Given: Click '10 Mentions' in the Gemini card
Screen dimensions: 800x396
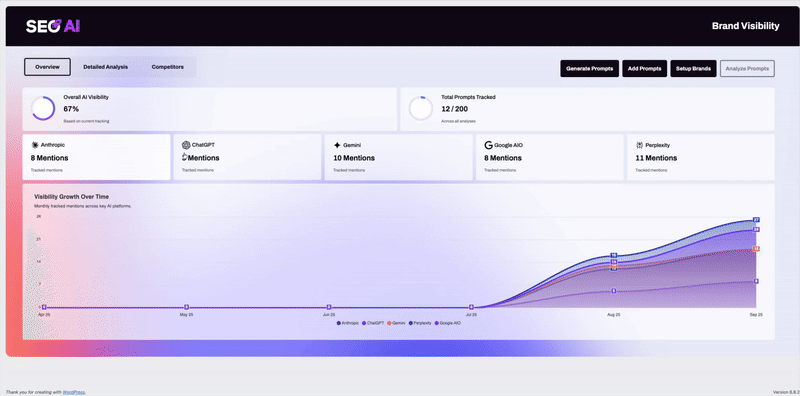Looking at the screenshot, I should point(354,158).
